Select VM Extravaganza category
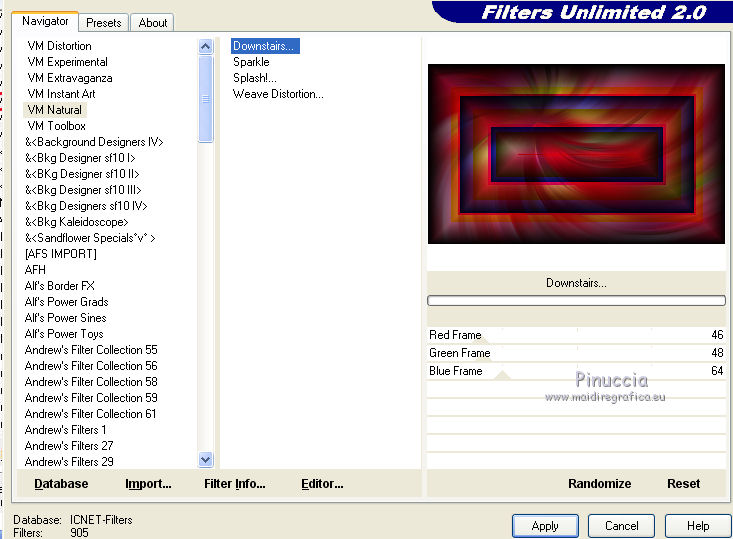This screenshot has width=733, height=539. pyautogui.click(x=70, y=78)
